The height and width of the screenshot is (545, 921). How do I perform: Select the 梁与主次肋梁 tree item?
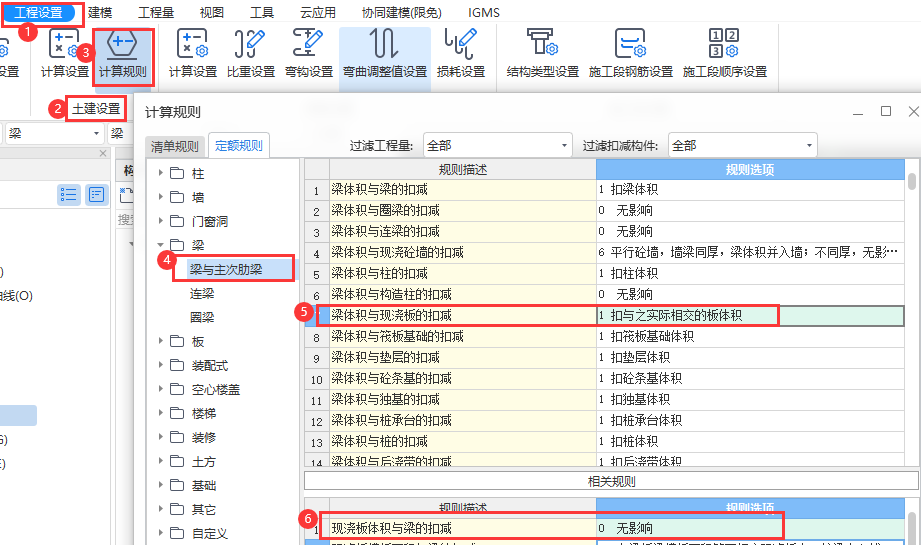click(226, 270)
